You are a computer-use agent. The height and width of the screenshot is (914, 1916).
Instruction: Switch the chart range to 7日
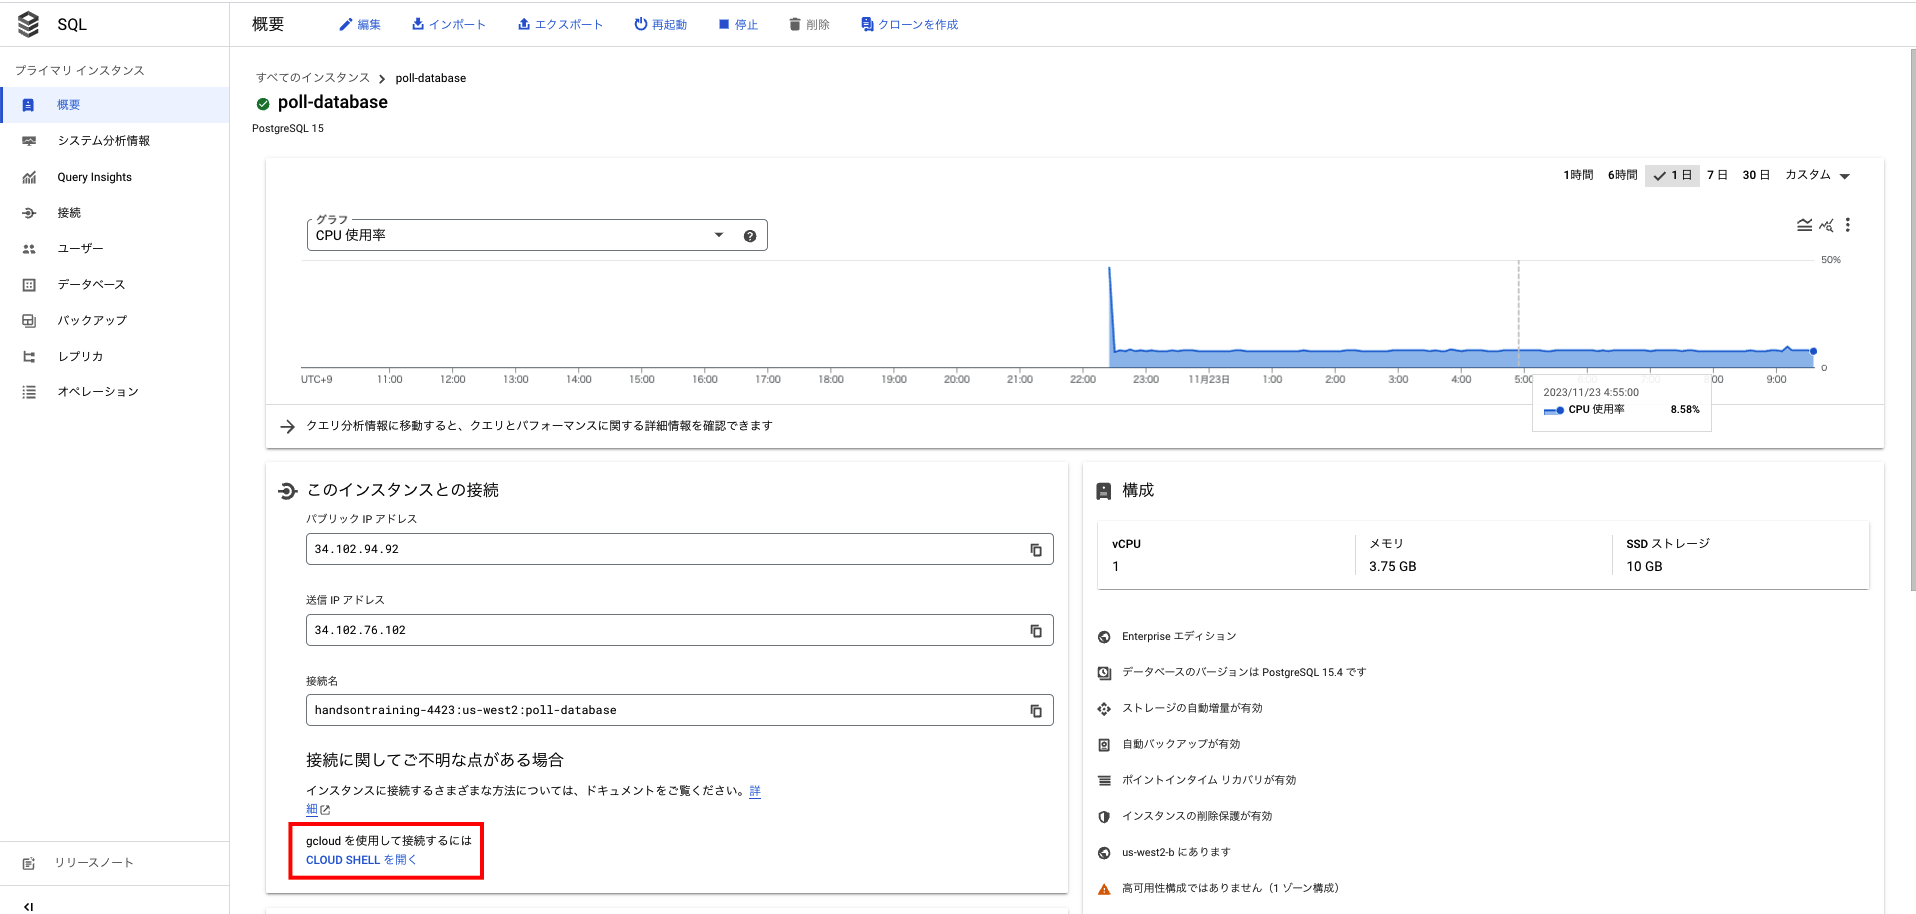click(1717, 175)
